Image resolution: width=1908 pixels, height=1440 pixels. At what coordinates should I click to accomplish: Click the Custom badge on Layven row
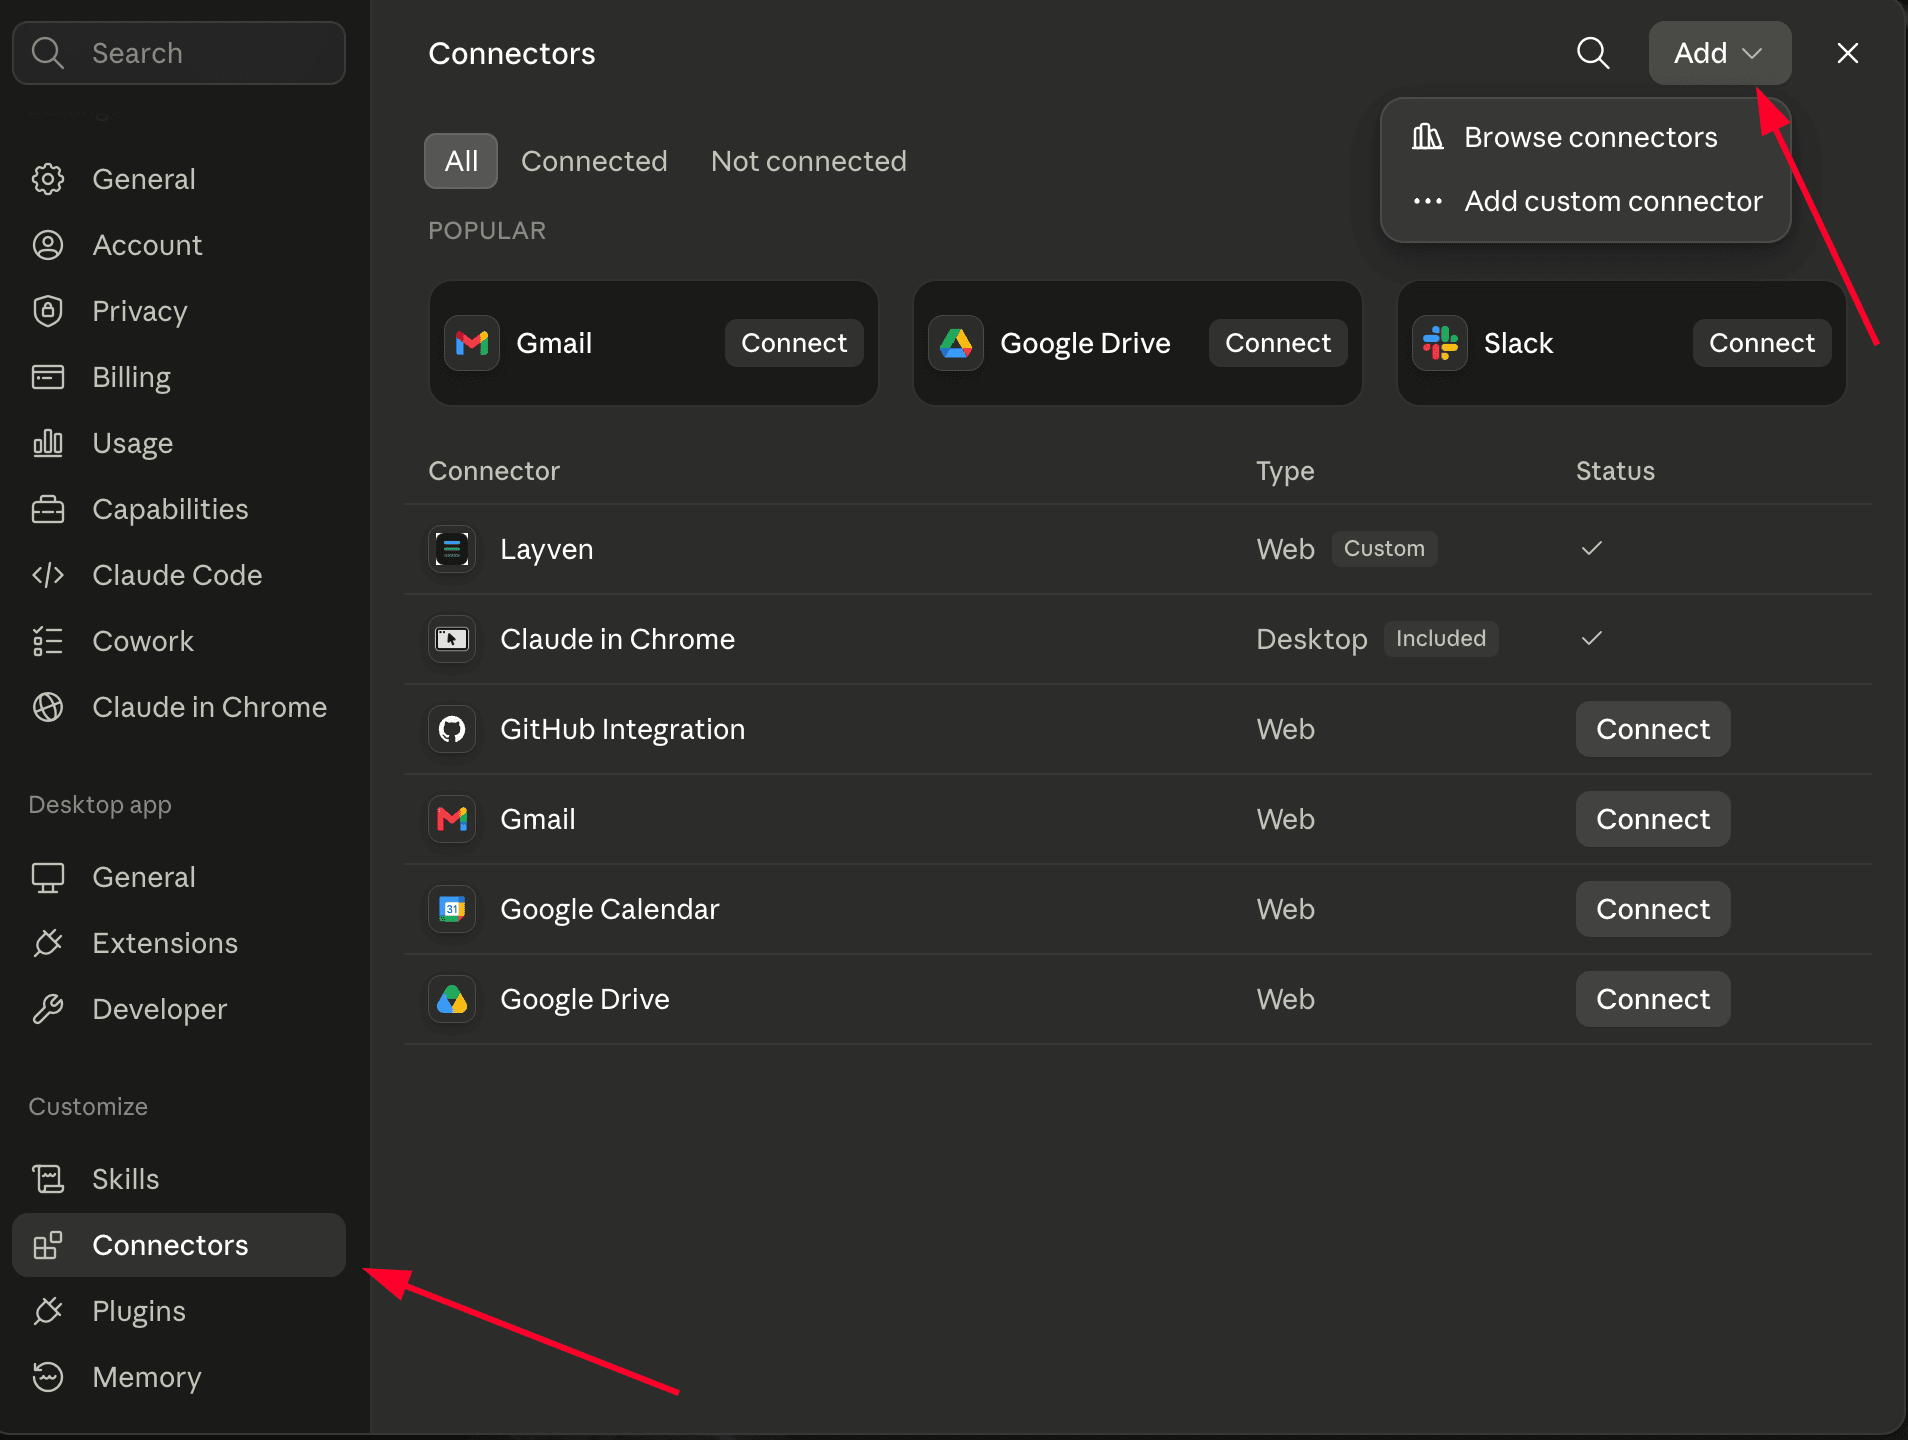[x=1384, y=548]
